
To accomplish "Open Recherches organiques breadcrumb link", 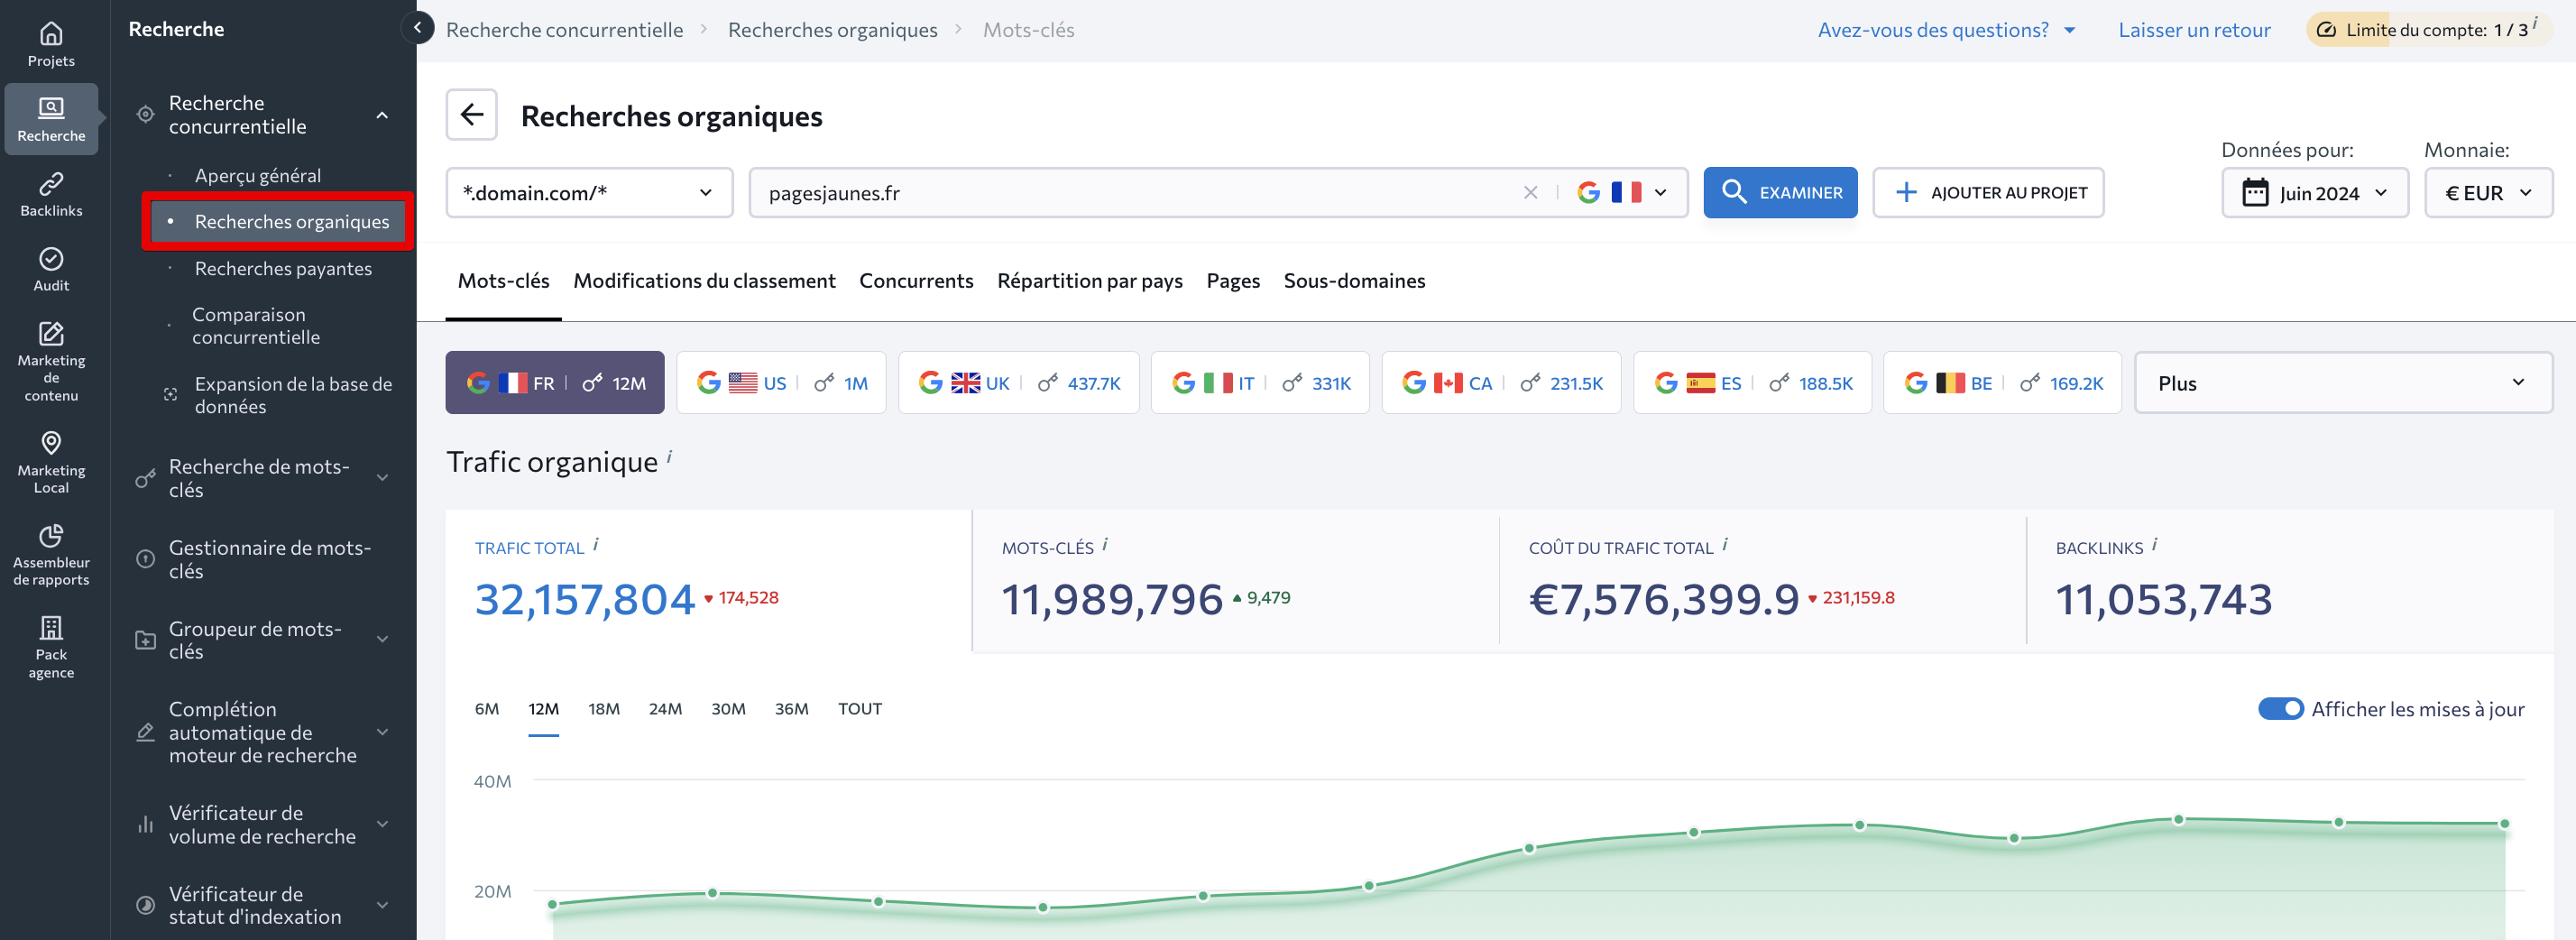I will (832, 29).
